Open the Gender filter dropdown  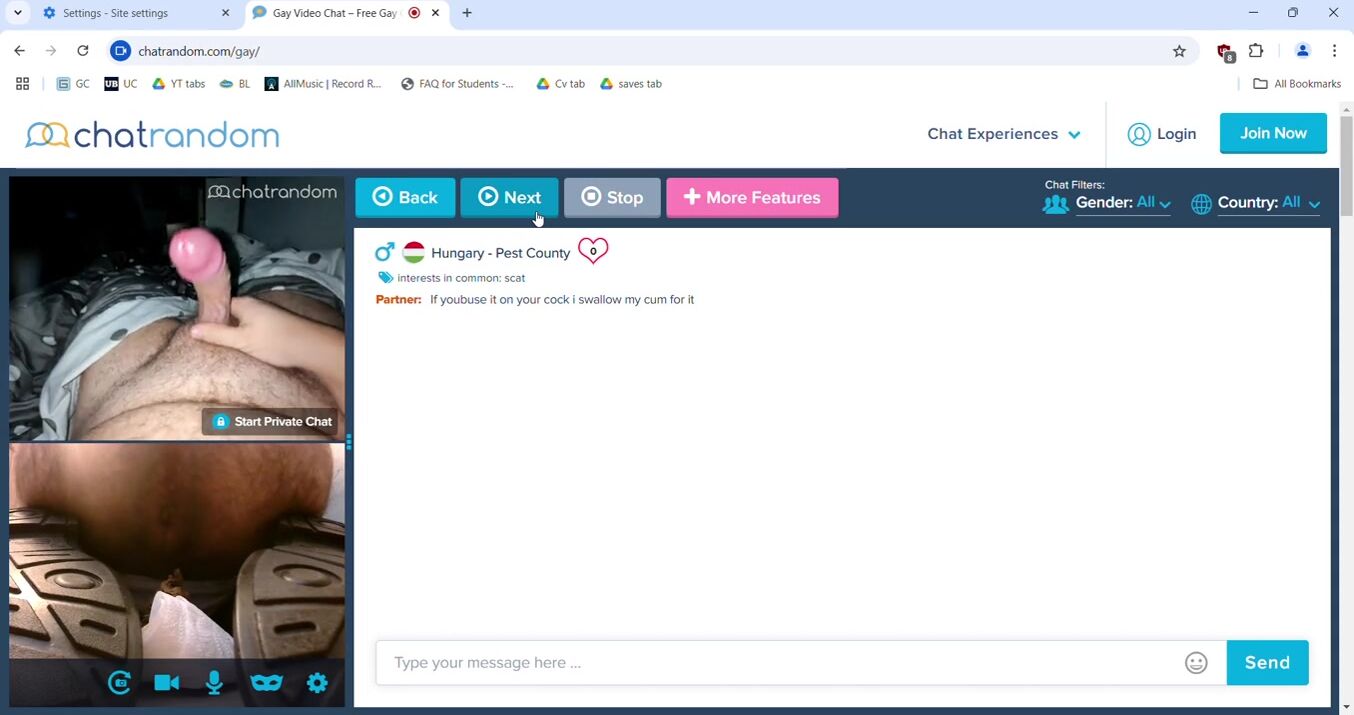tap(1122, 203)
